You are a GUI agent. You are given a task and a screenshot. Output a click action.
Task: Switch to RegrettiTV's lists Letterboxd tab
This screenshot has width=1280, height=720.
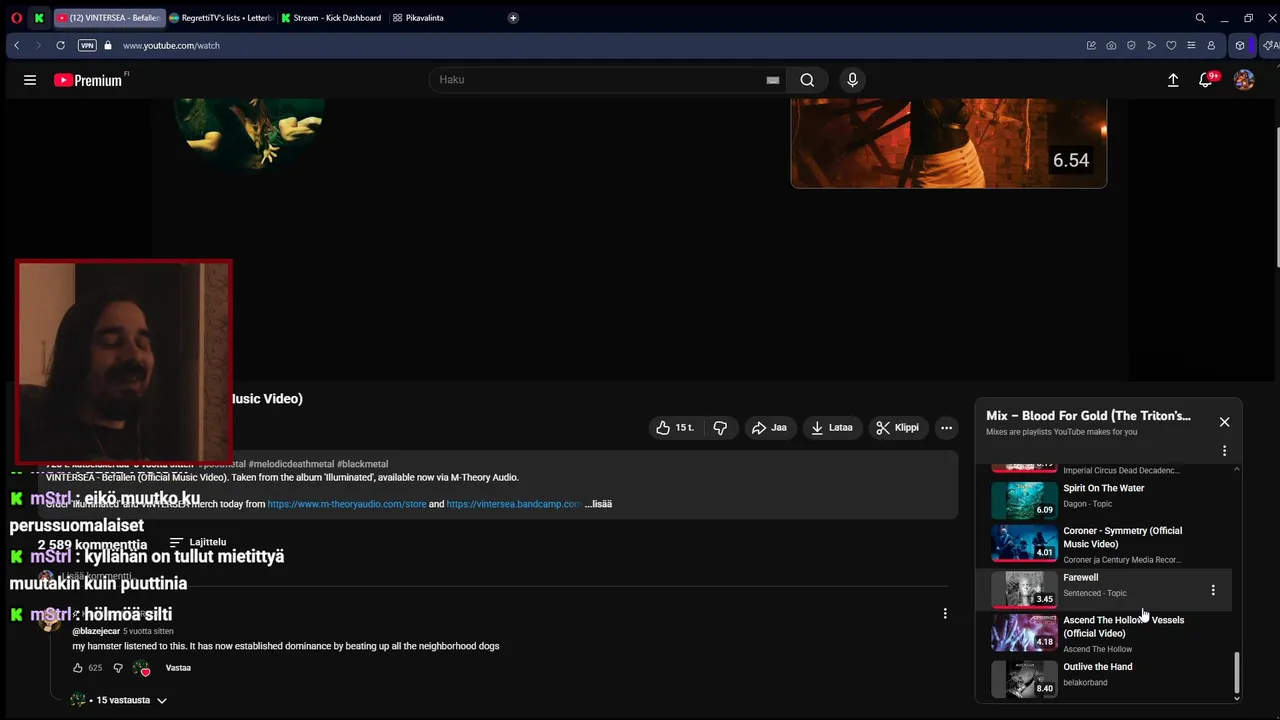[x=221, y=18]
